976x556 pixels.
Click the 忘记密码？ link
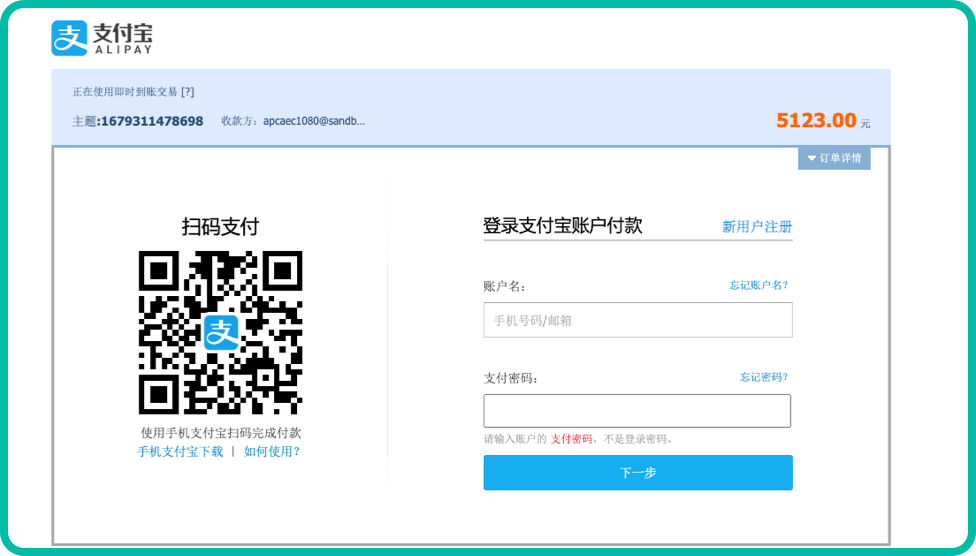(765, 377)
